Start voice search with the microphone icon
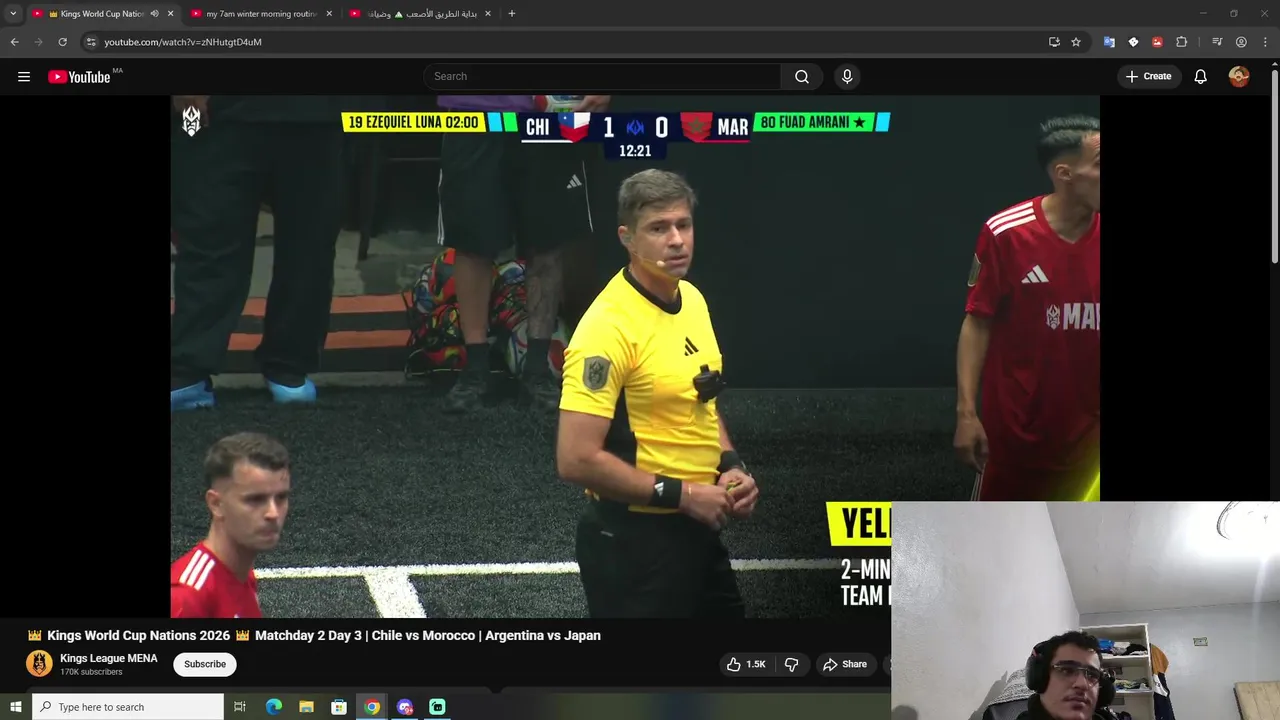 click(847, 77)
